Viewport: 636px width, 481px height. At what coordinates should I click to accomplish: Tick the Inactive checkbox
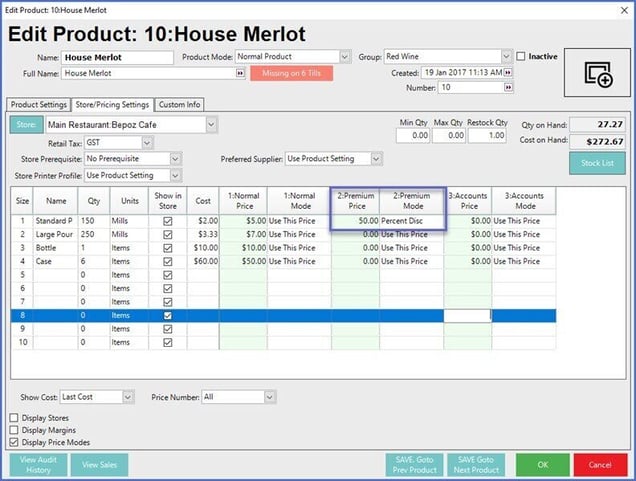(x=521, y=57)
